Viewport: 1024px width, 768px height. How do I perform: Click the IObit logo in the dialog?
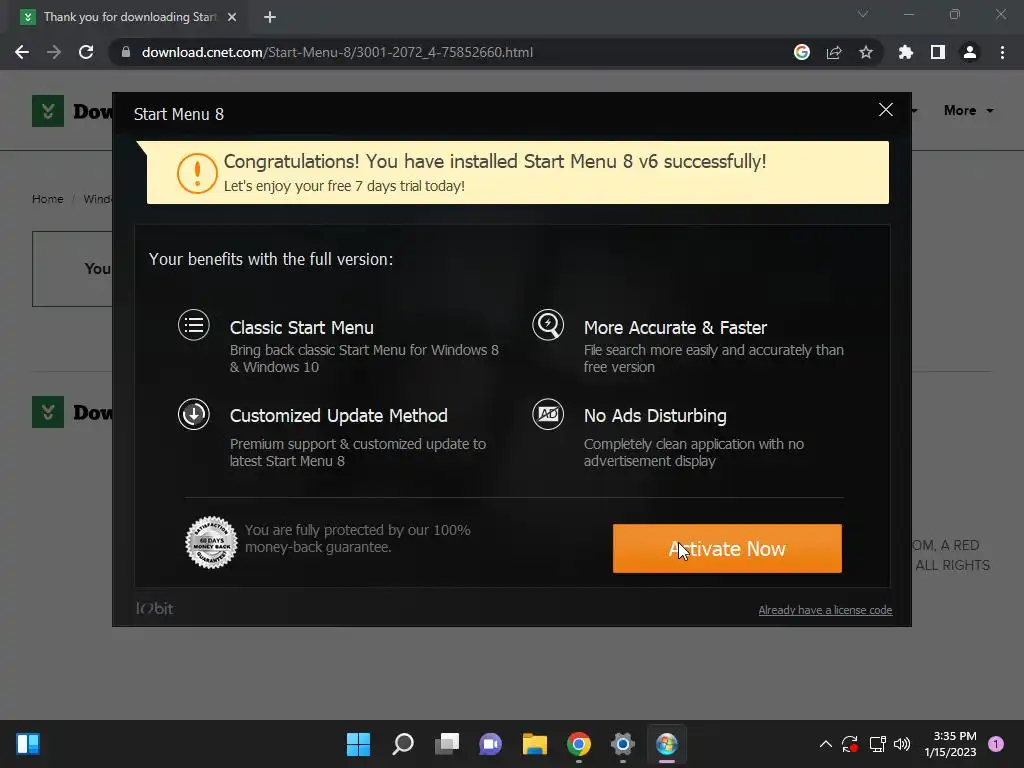[x=155, y=609]
